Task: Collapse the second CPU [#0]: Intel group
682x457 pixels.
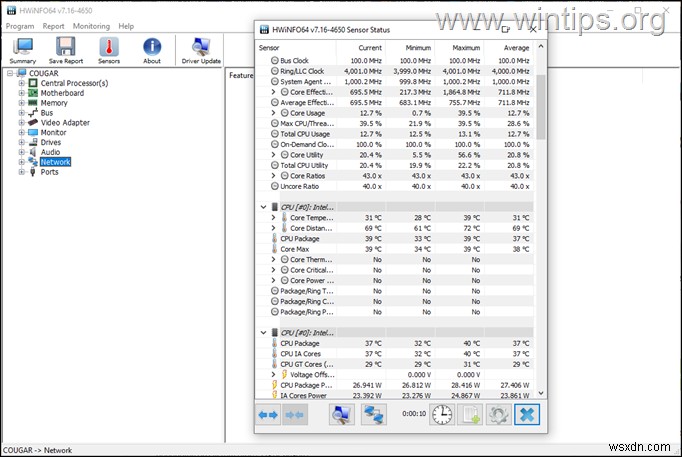Action: tap(263, 333)
